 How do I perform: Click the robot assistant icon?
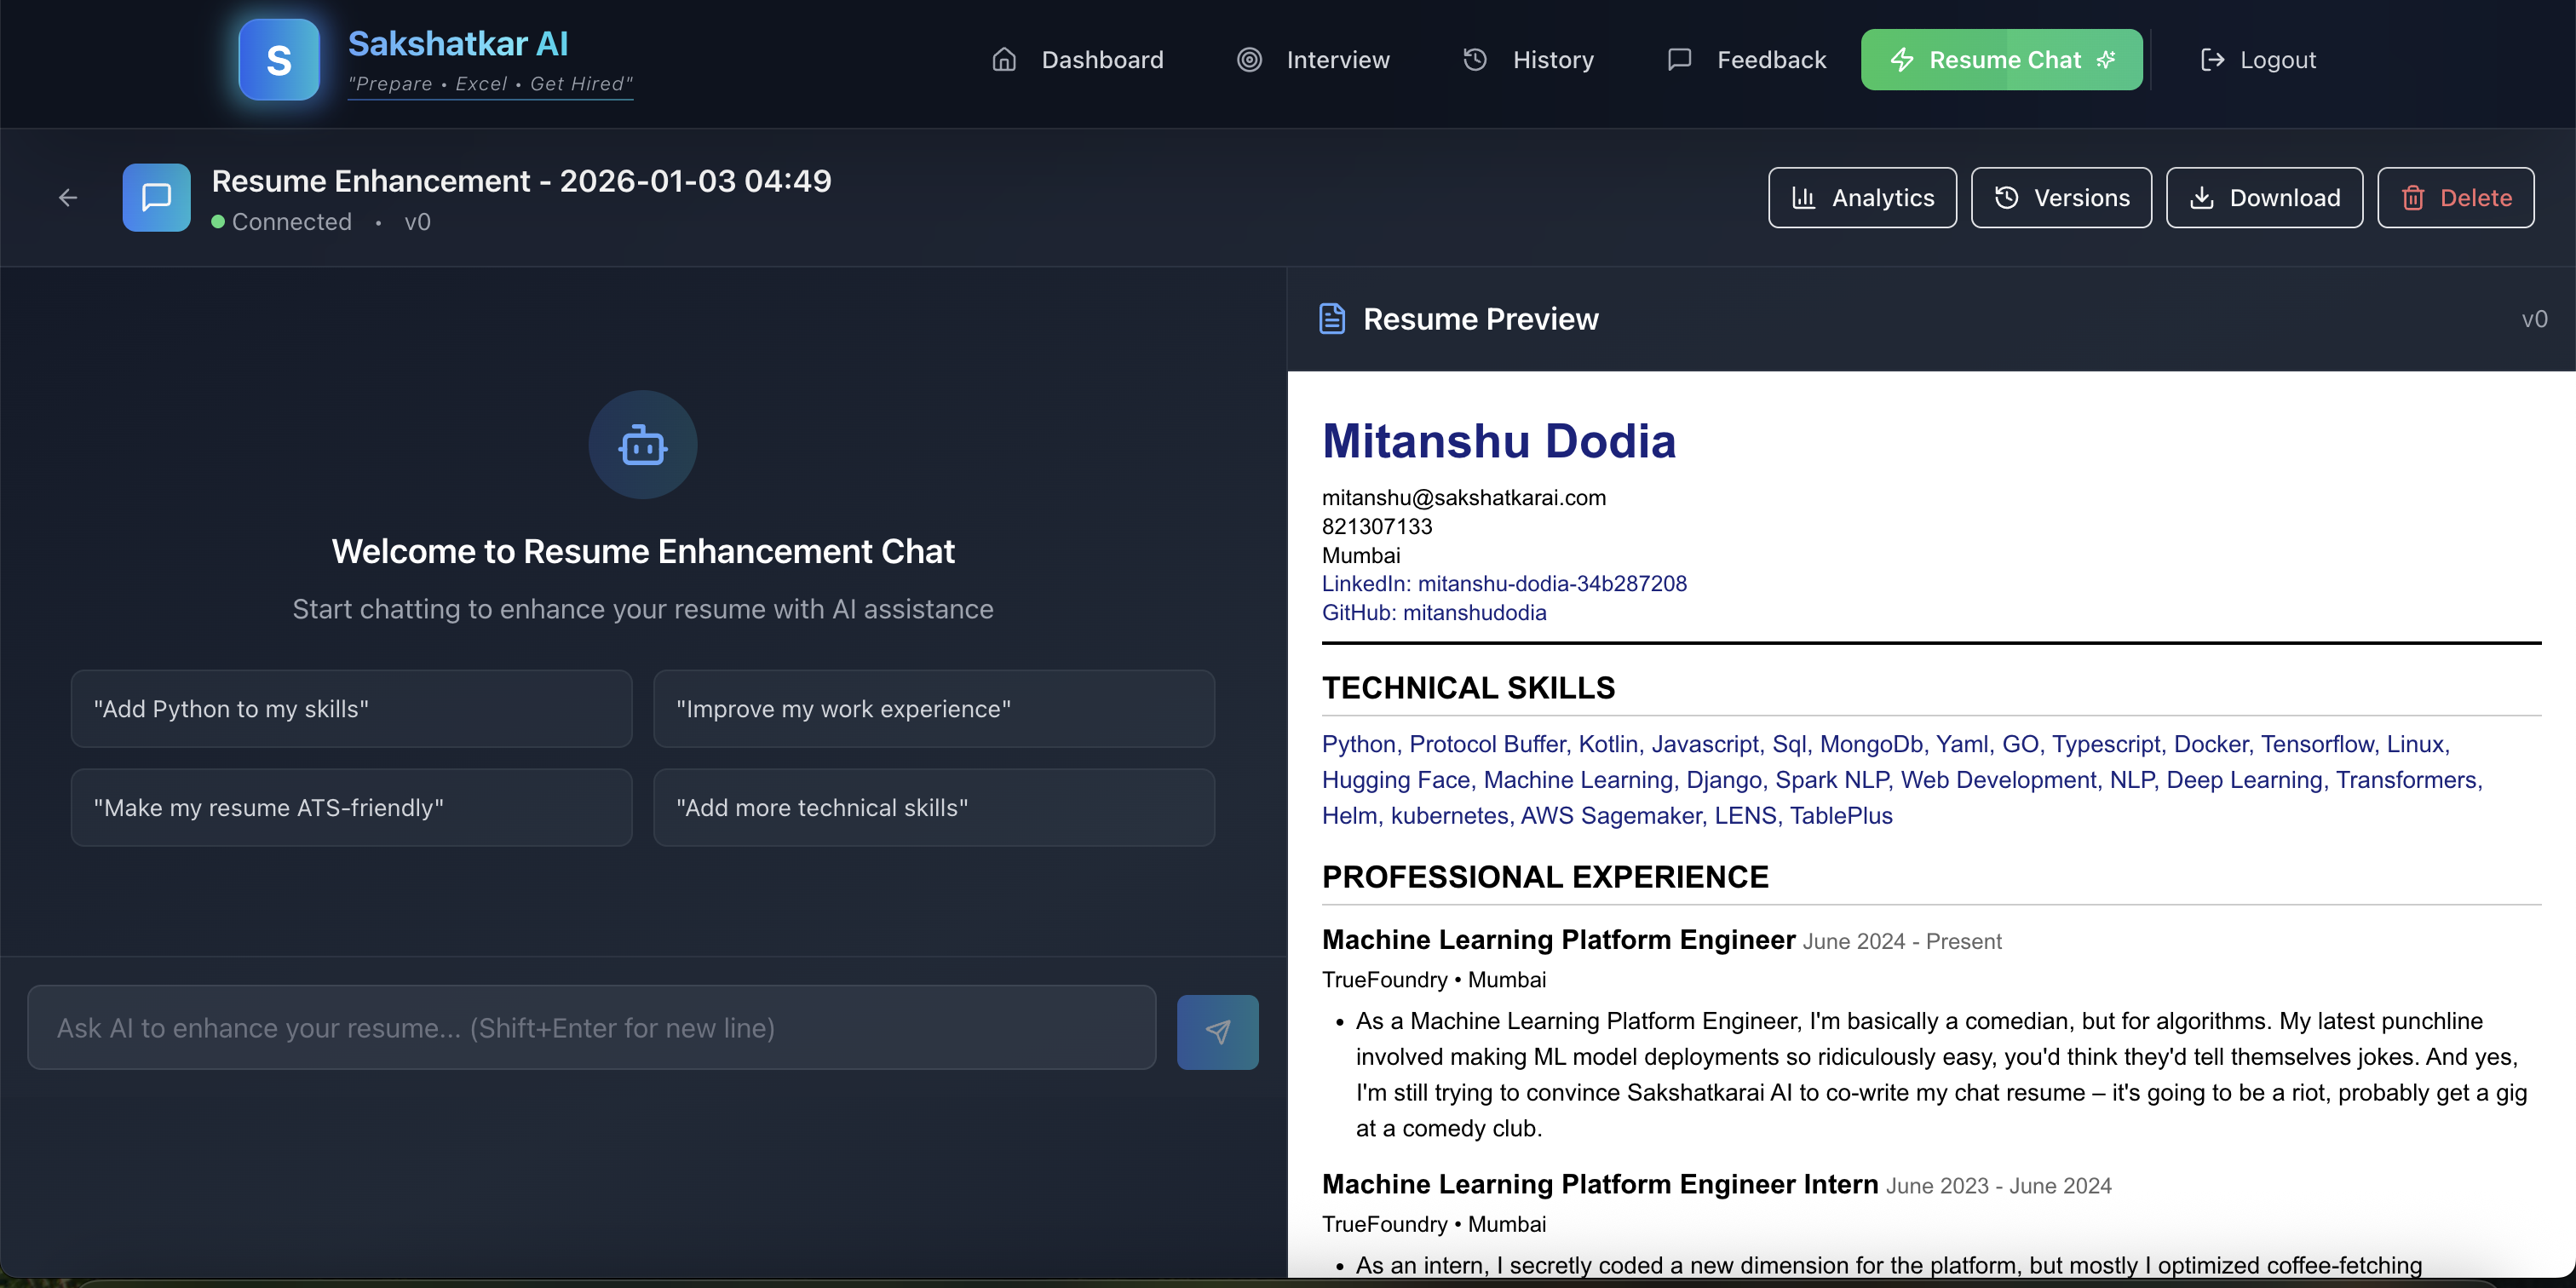point(642,445)
